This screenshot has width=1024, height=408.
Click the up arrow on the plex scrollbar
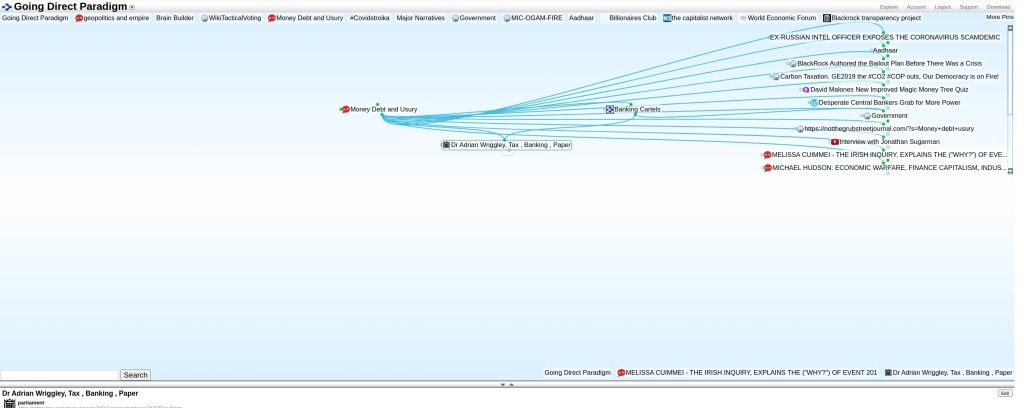pos(1010,29)
